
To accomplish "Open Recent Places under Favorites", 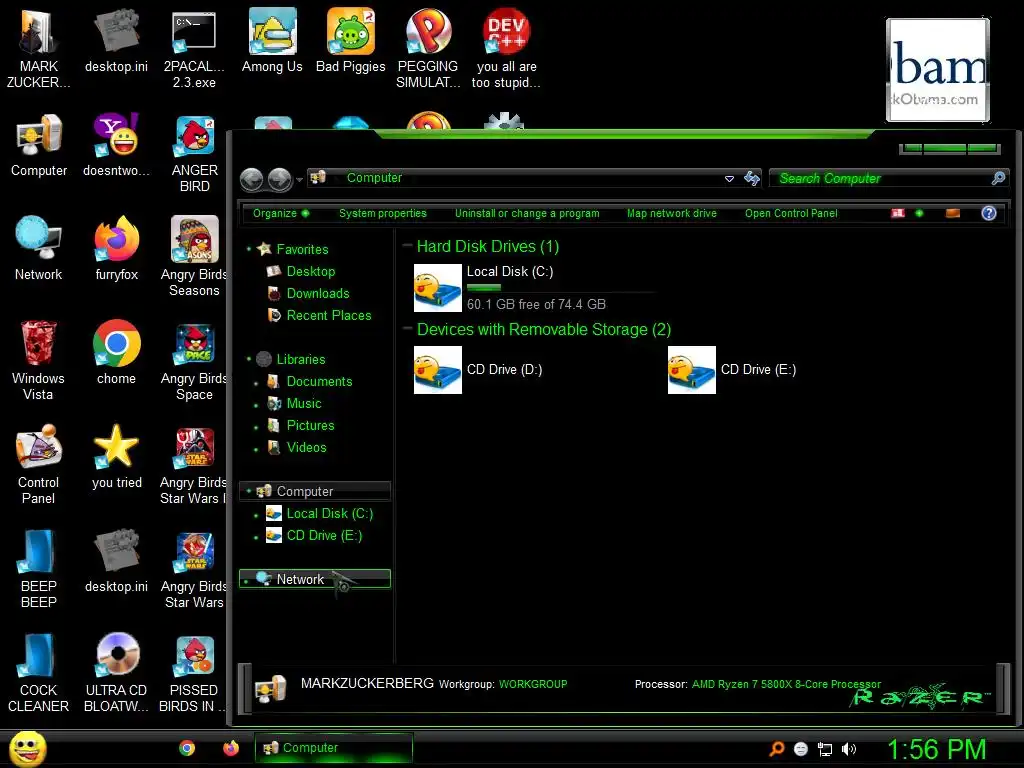I will (328, 315).
